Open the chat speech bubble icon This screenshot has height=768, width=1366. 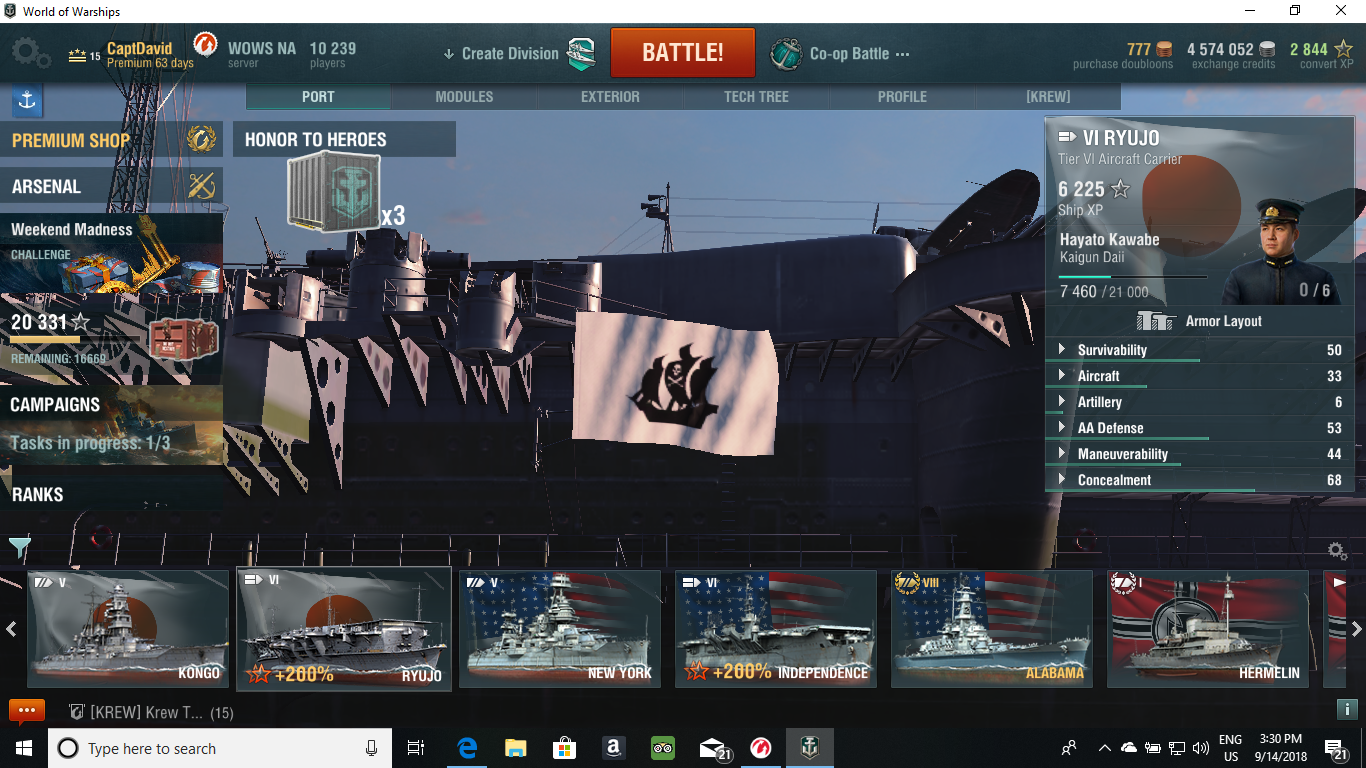pyautogui.click(x=27, y=711)
